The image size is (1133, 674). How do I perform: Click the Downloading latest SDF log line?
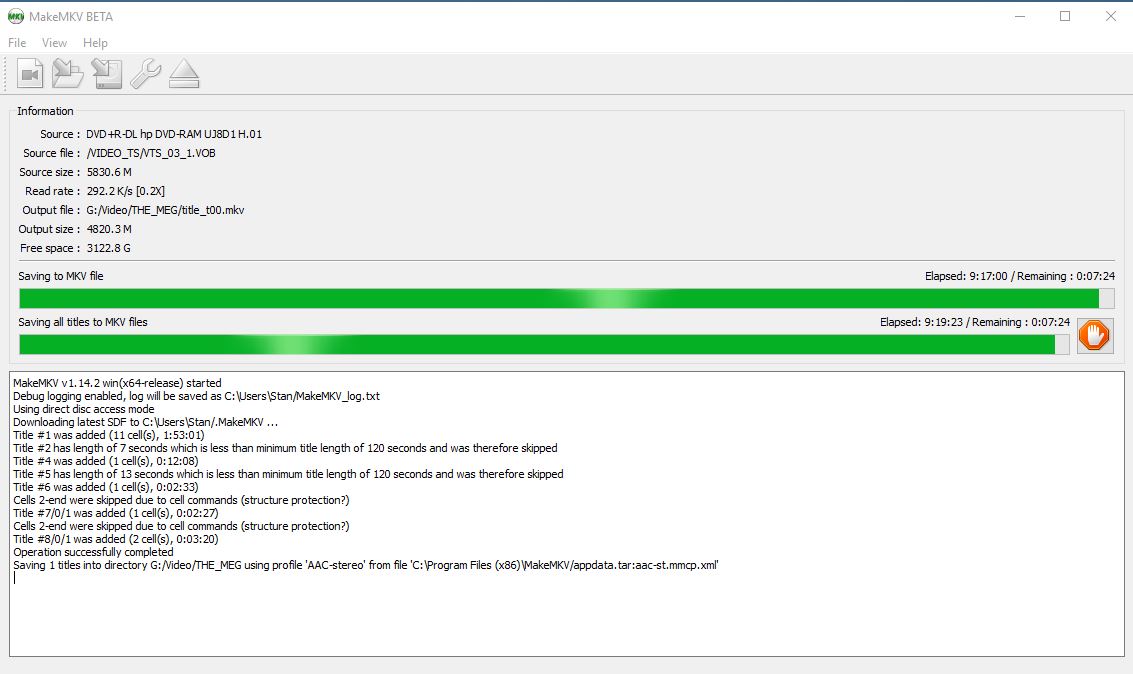point(145,422)
